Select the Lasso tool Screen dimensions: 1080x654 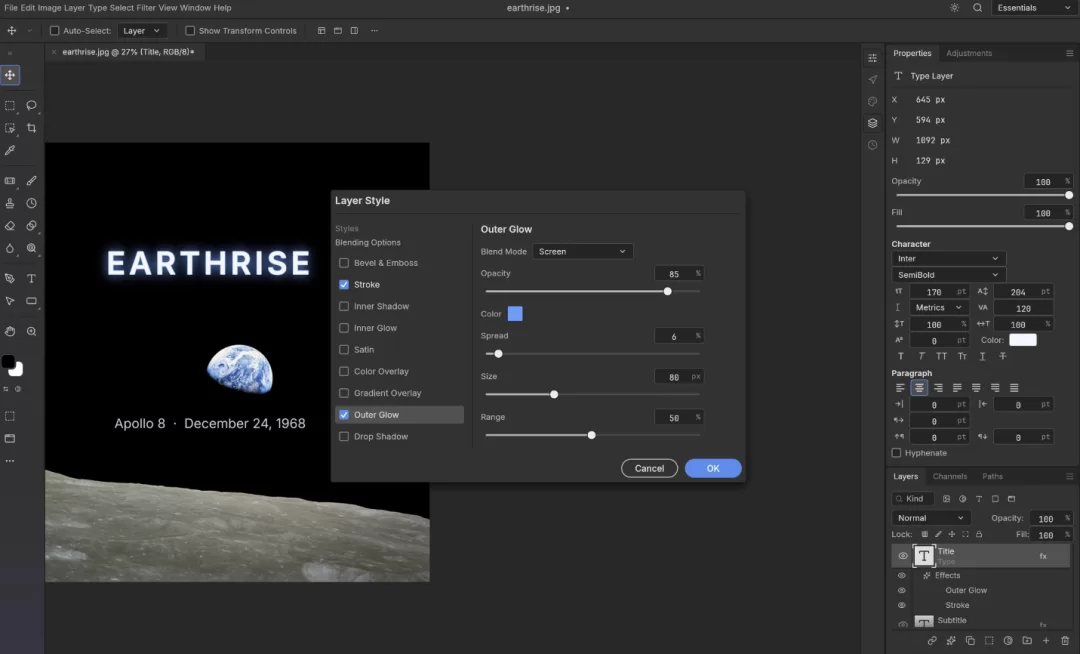click(x=32, y=105)
